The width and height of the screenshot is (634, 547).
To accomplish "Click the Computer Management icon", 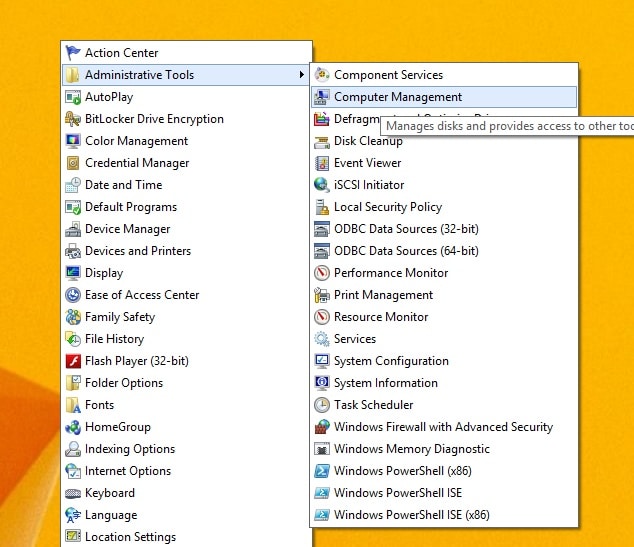I will [322, 97].
